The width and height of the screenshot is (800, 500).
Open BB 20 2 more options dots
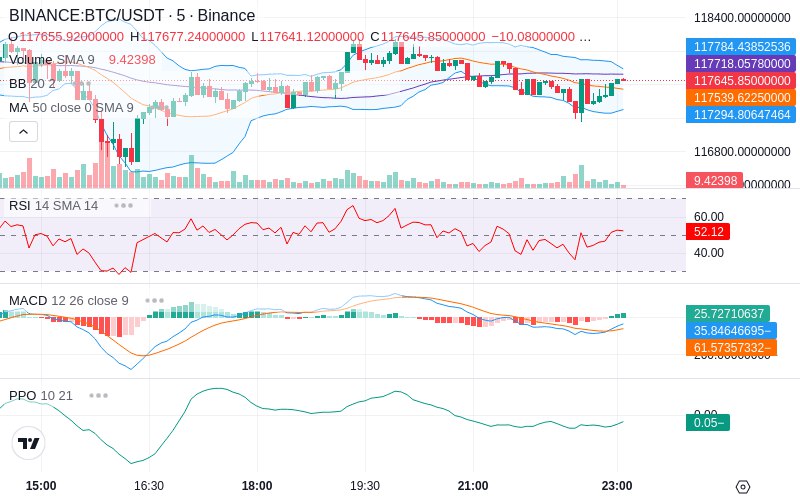click(82, 83)
